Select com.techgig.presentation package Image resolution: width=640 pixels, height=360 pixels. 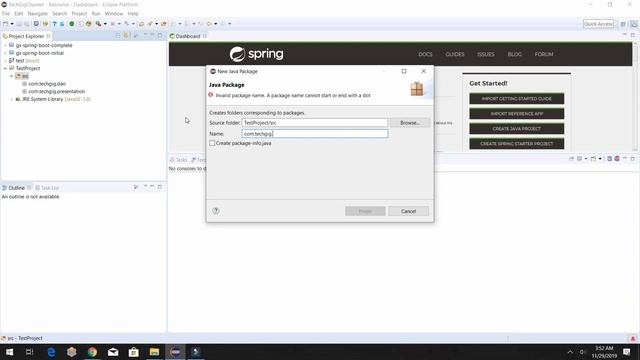tap(56, 91)
